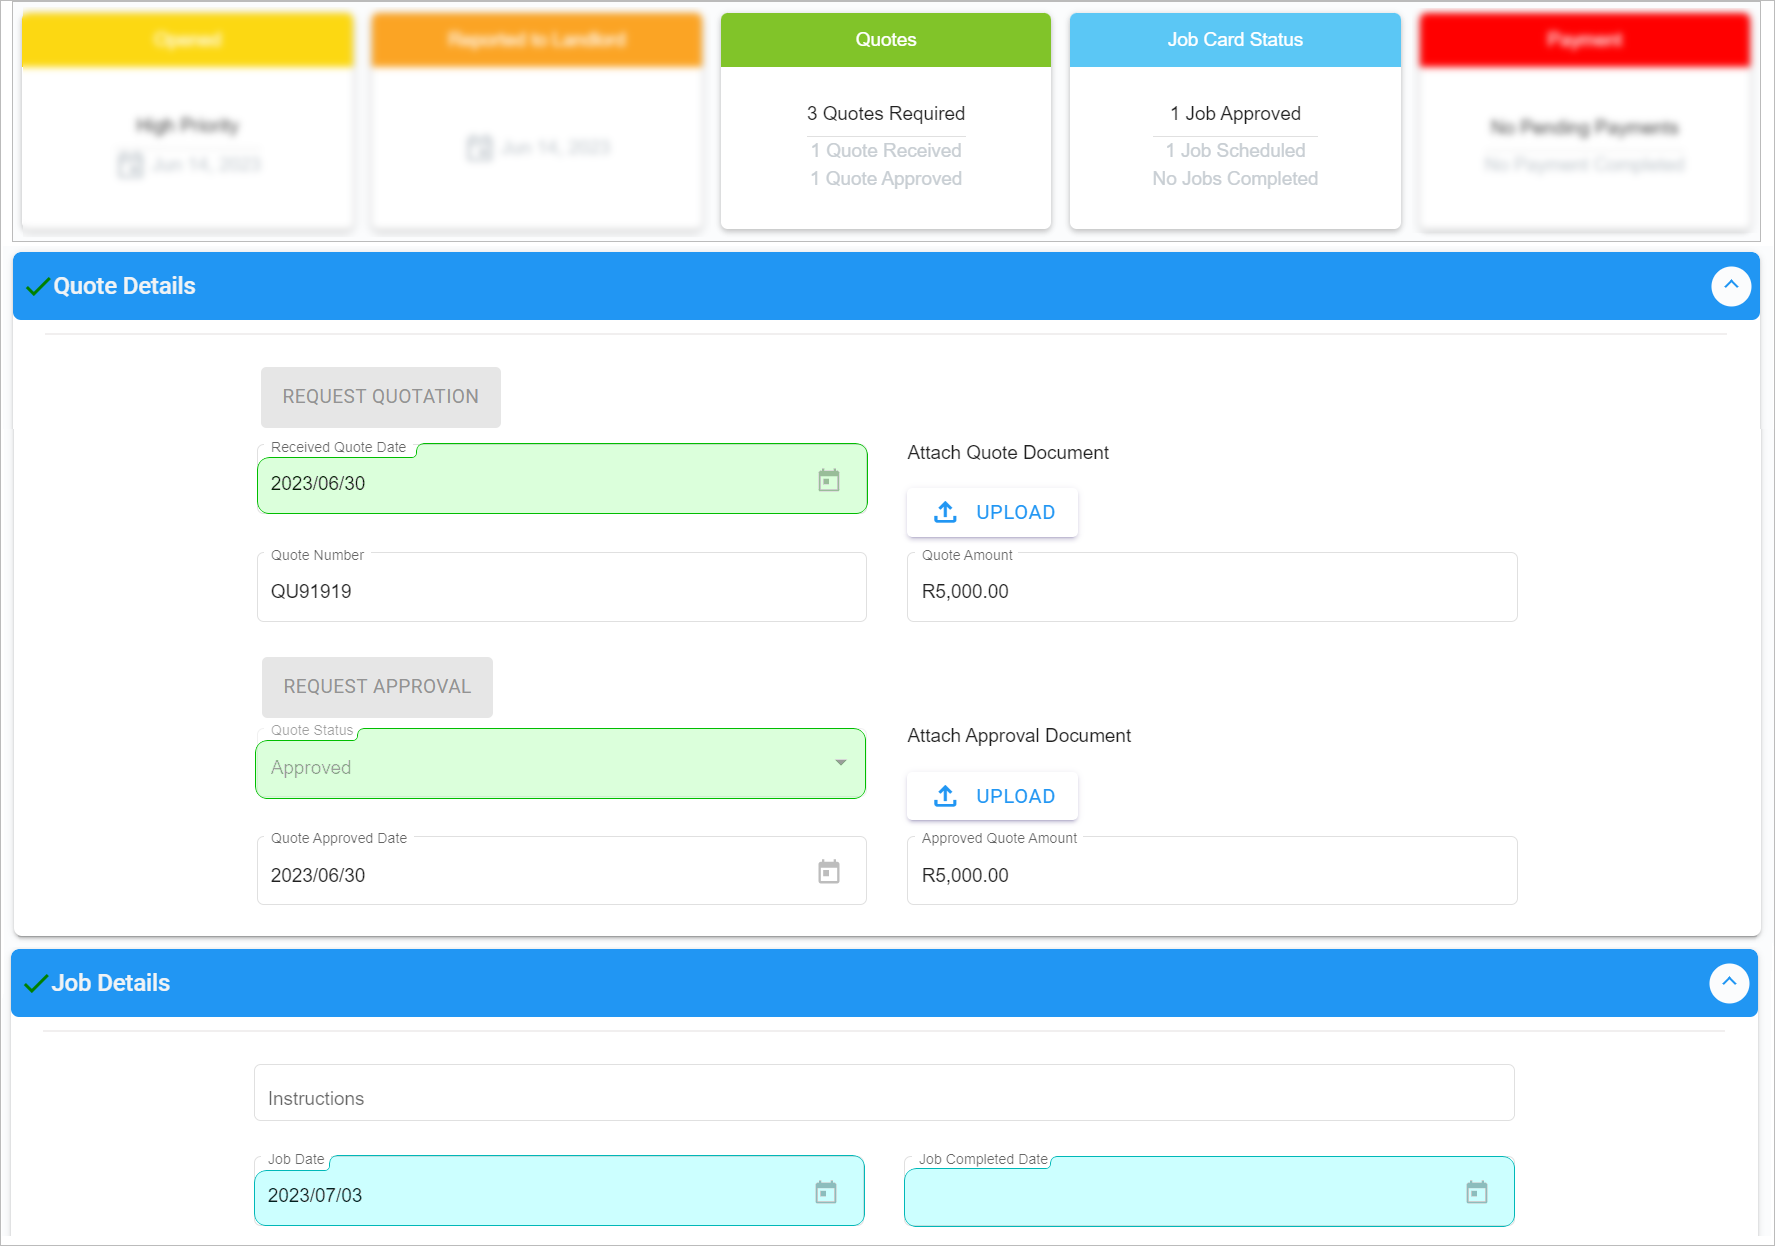The width and height of the screenshot is (1775, 1246).
Task: Click 'No Pending Payments' text
Action: click(x=1585, y=127)
